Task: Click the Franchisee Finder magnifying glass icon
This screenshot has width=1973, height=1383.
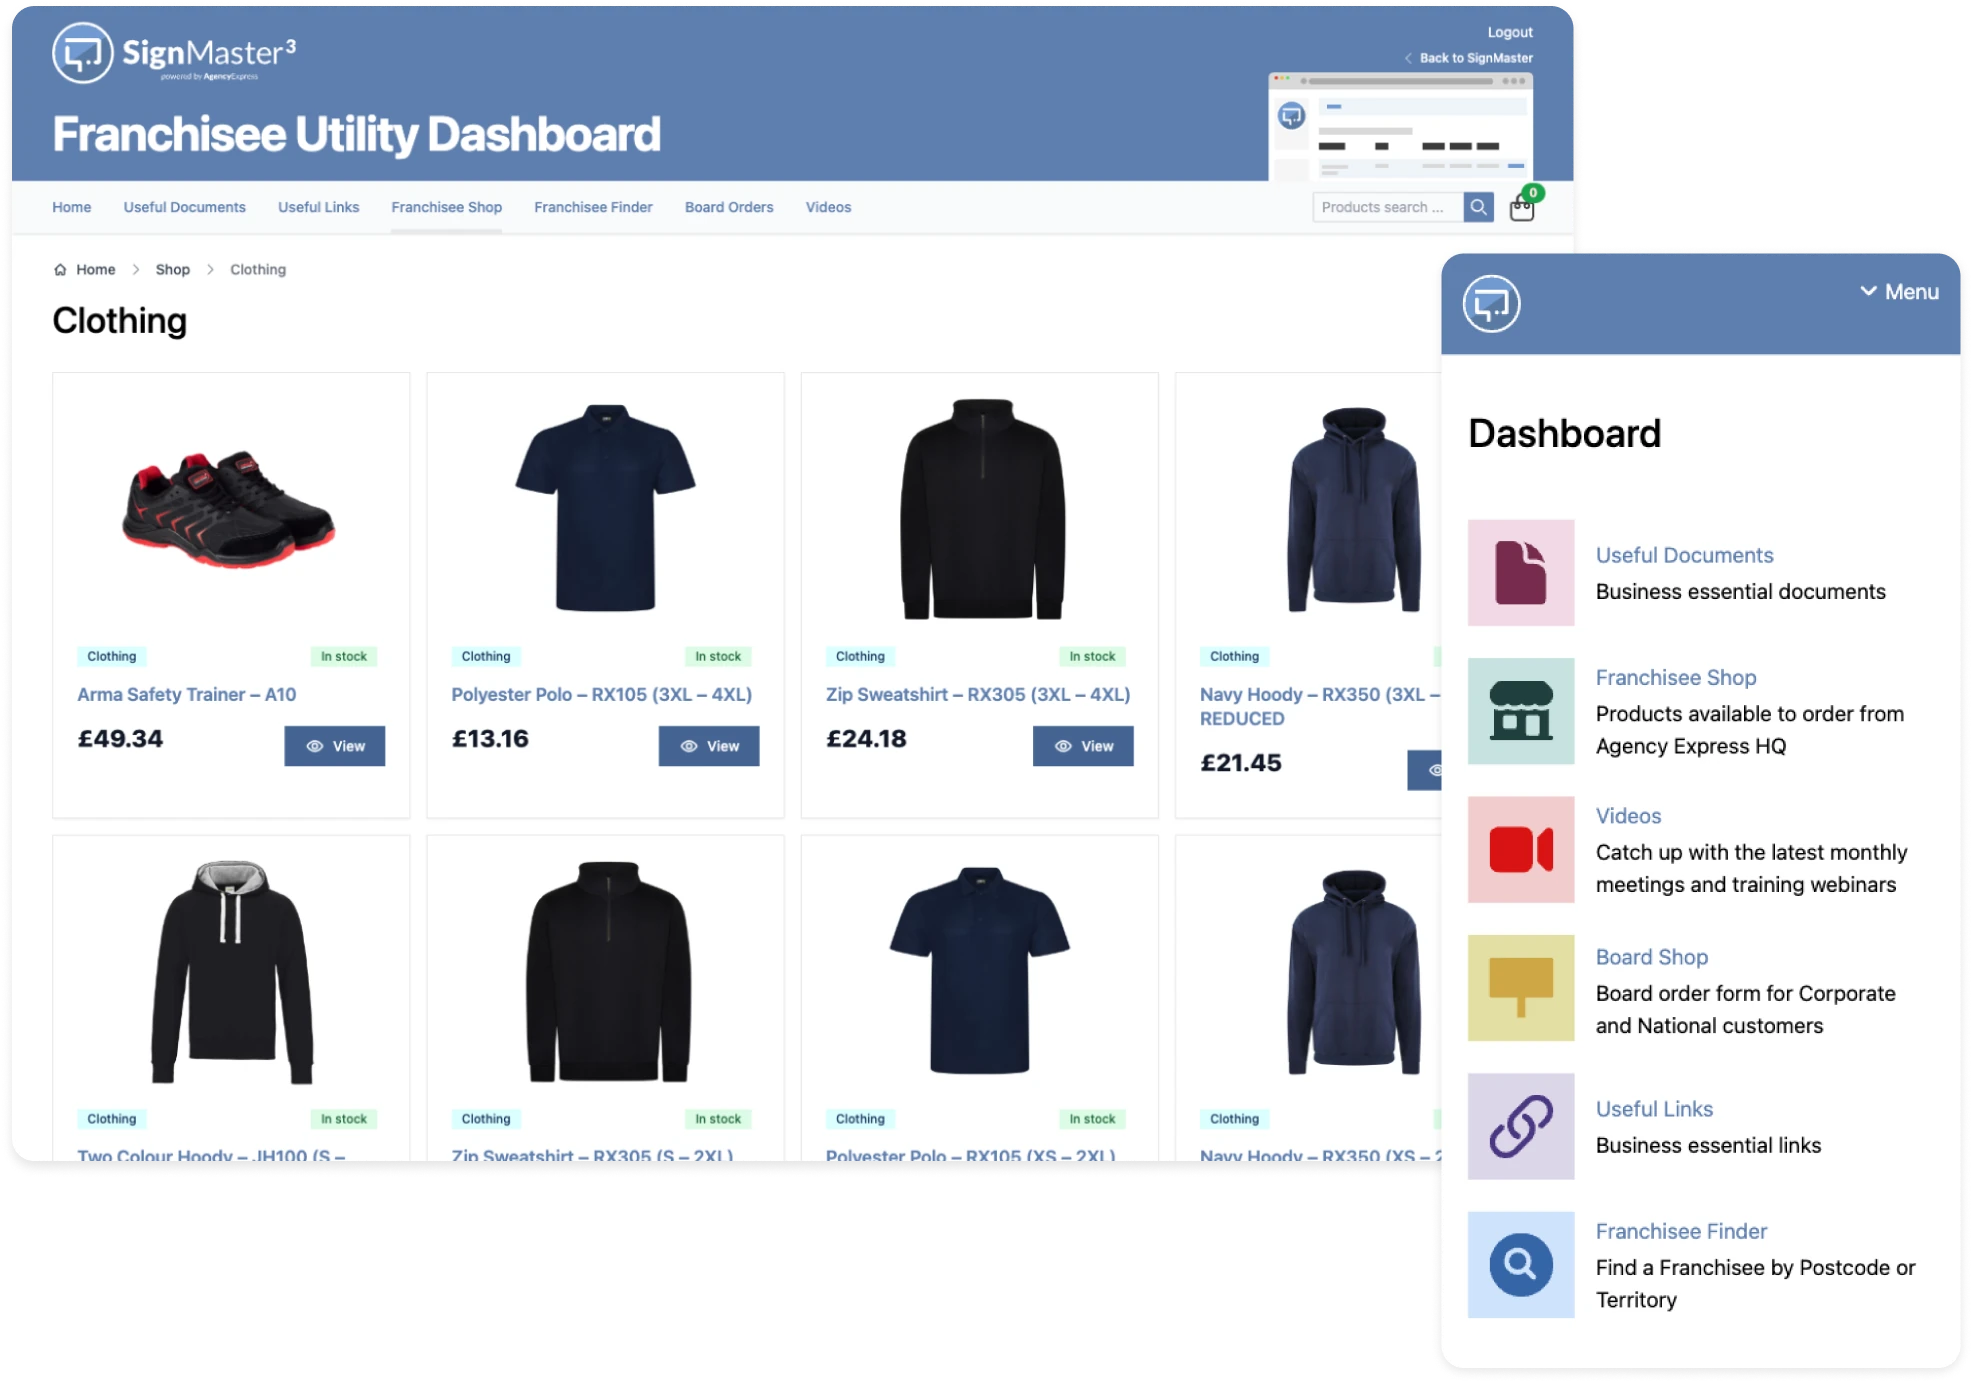Action: (x=1520, y=1264)
